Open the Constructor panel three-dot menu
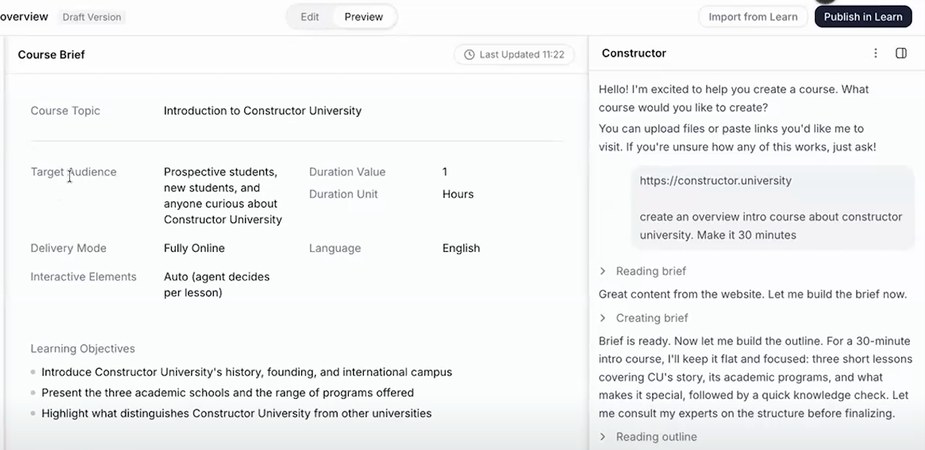Viewport: 925px width, 450px height. 875,53
